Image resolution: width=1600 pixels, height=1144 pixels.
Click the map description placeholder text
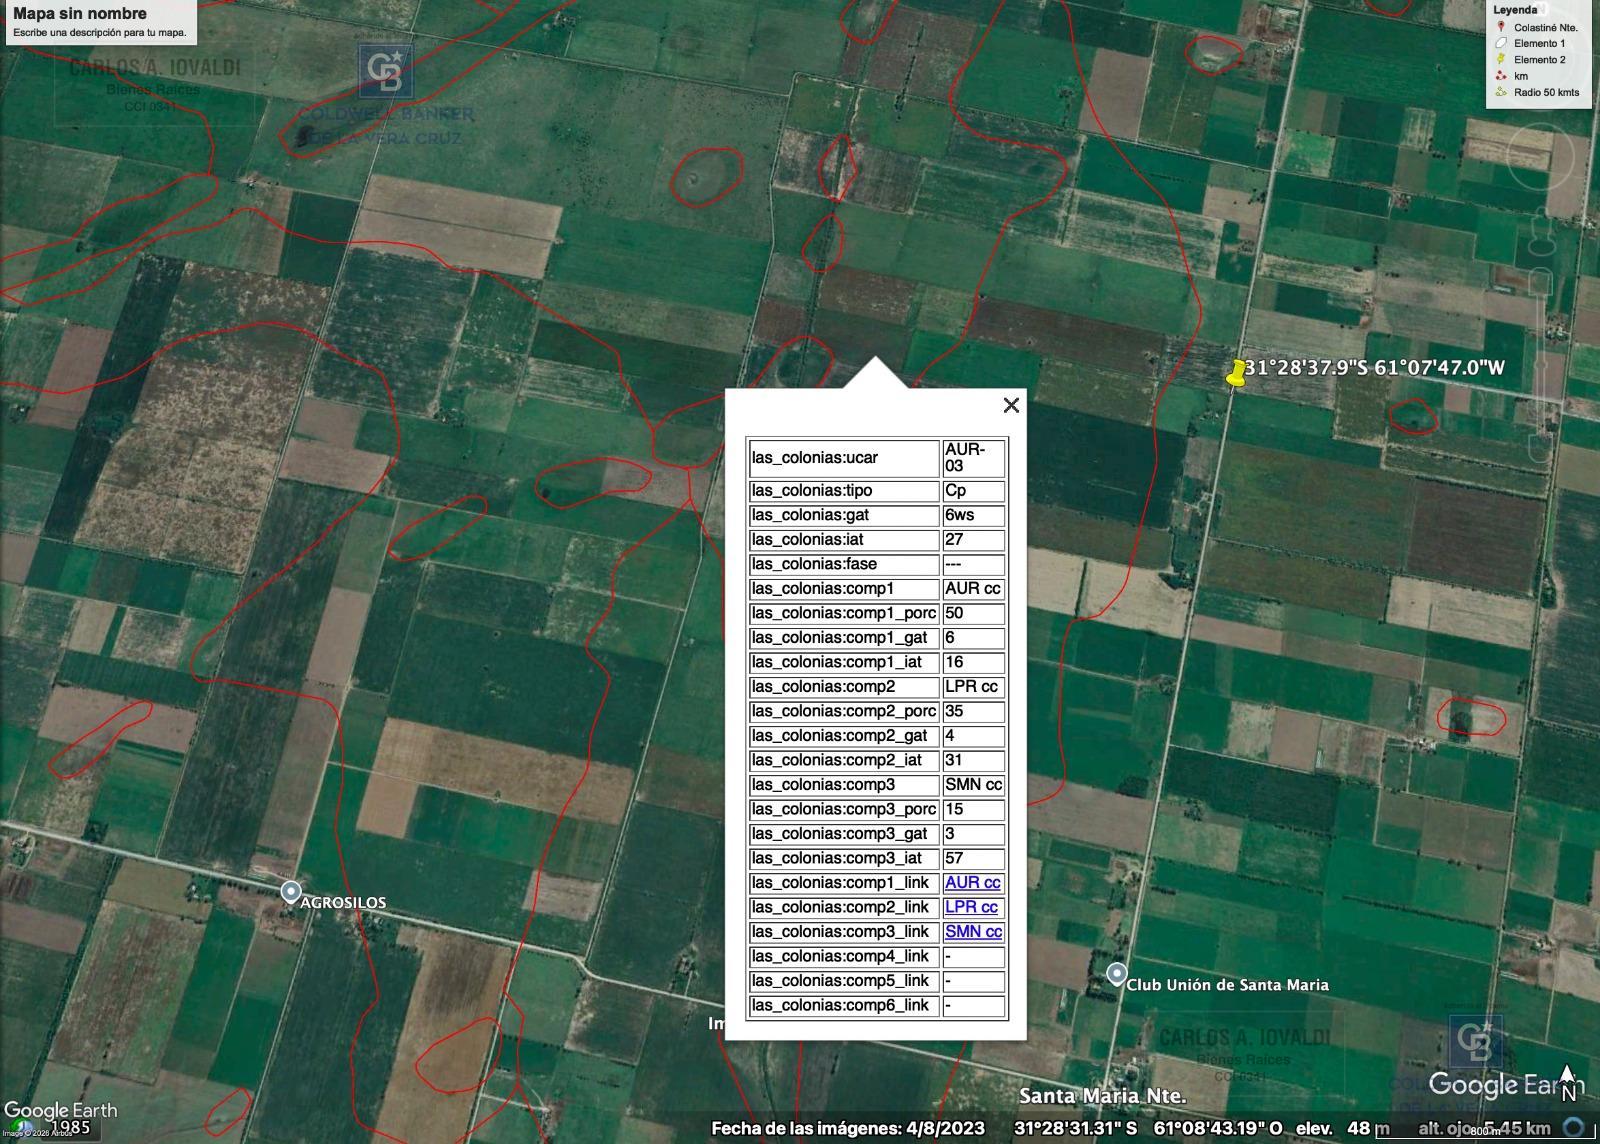coord(99,32)
